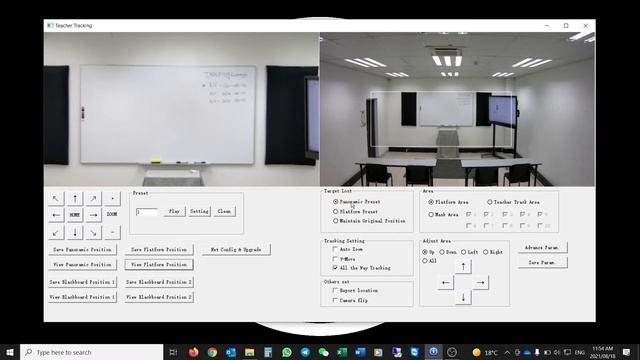Pan camera up-left with diagonal arrow
Image resolution: width=640 pixels, height=360 pixels.
click(x=56, y=199)
